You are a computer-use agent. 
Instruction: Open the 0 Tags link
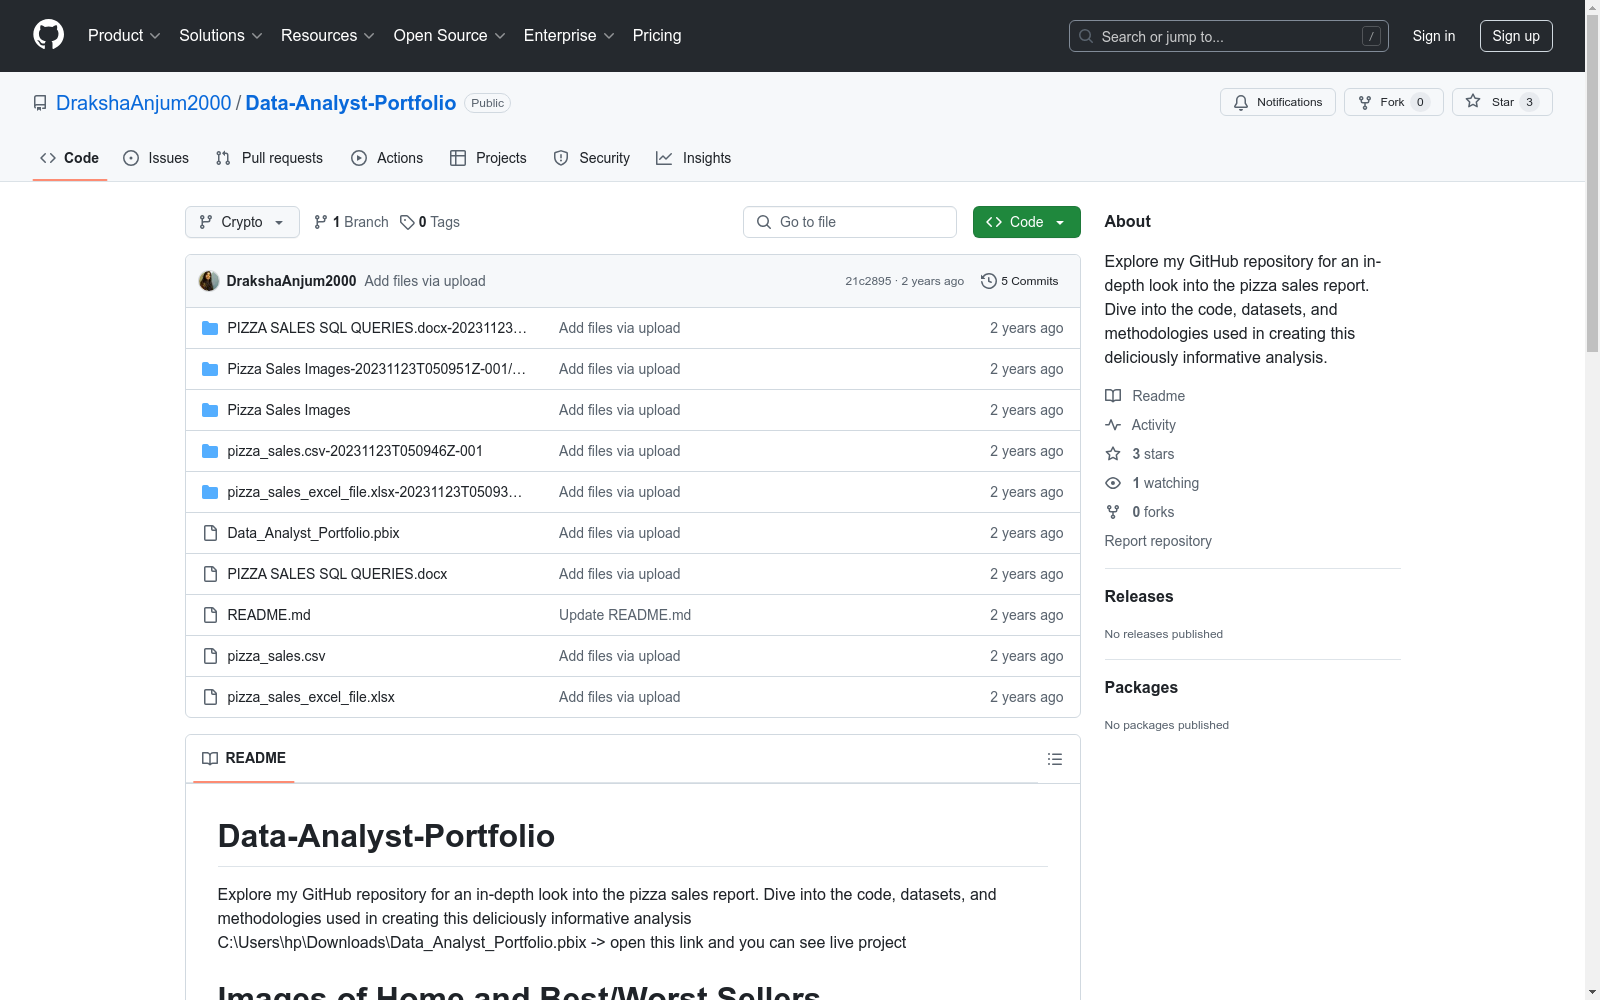430,222
